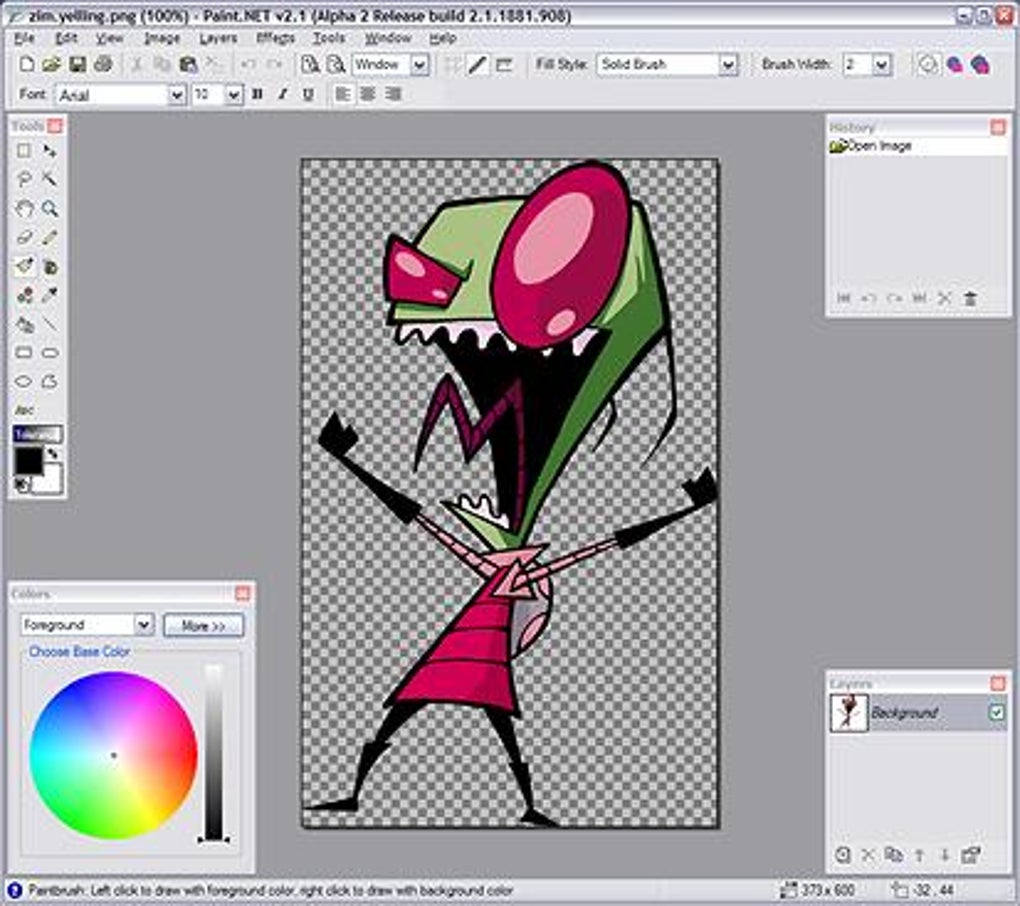Viewport: 1020px width, 906px height.
Task: Choose the Magic Wand tool
Action: 49,180
